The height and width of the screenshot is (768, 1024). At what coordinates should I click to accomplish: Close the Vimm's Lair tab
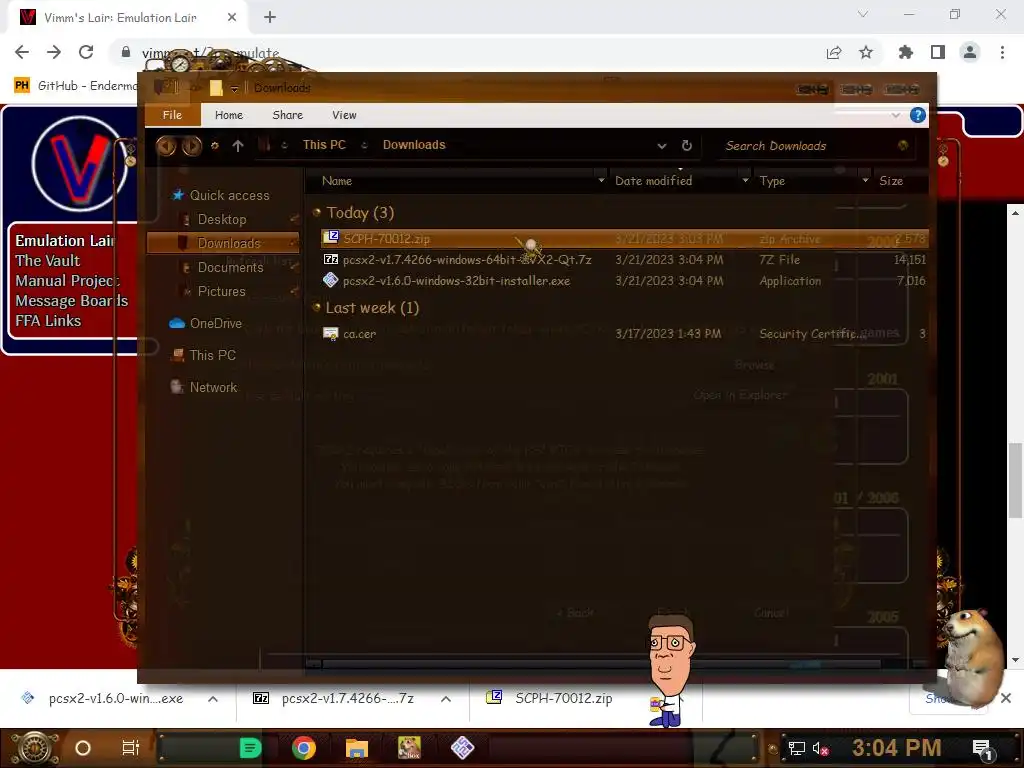coord(232,18)
